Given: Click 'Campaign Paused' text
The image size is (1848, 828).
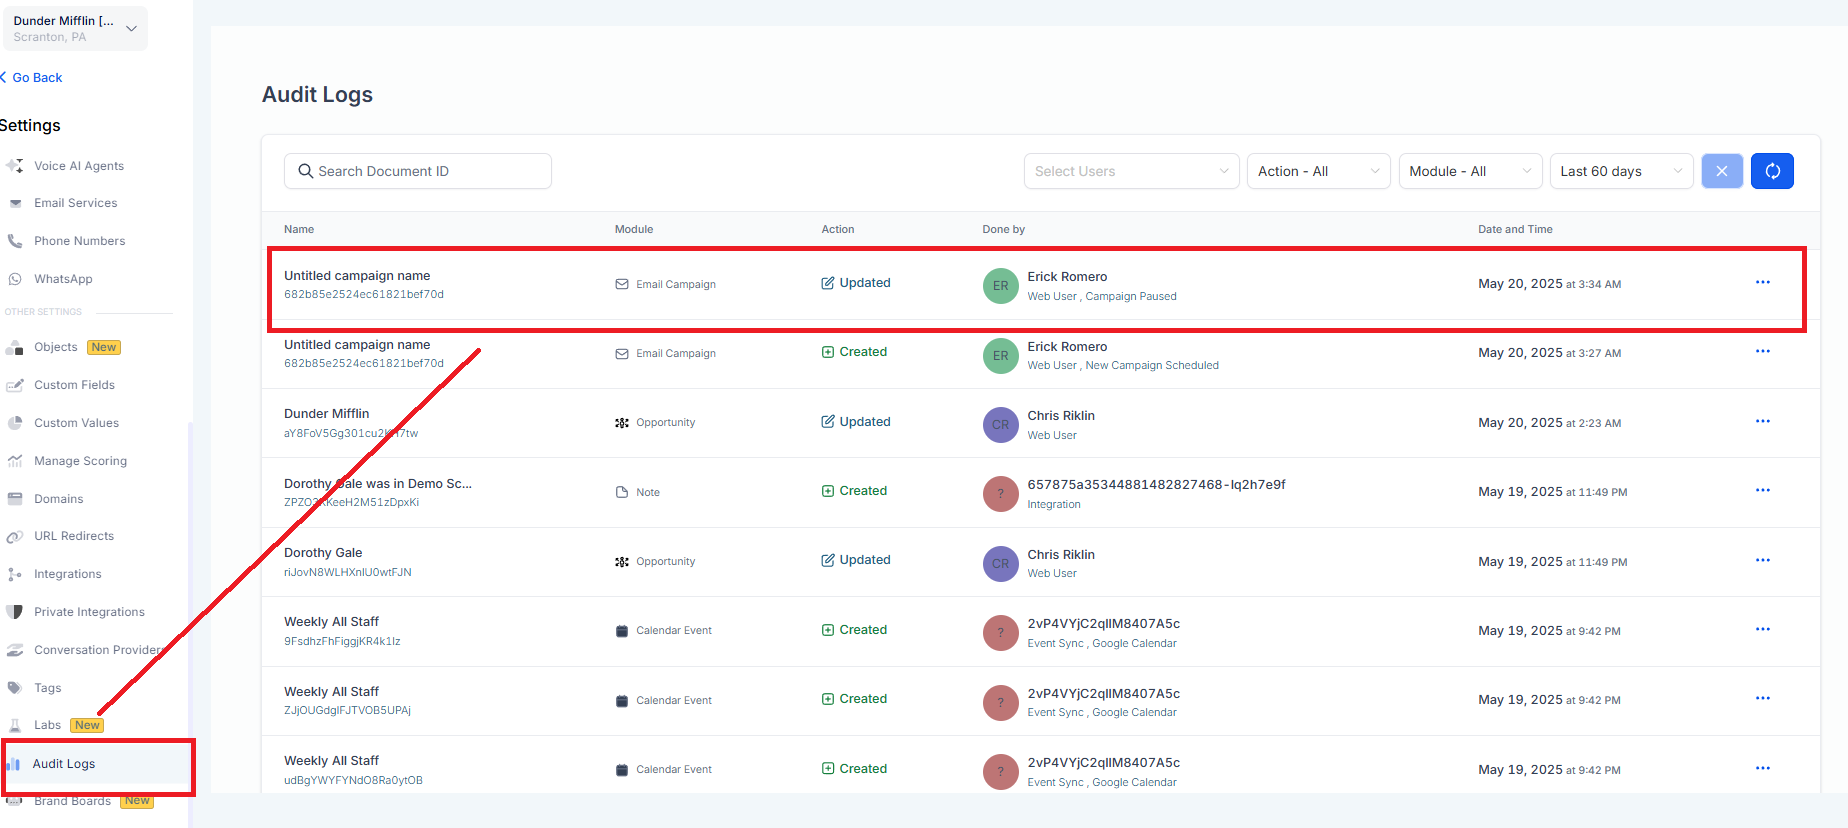Looking at the screenshot, I should (x=1131, y=296).
